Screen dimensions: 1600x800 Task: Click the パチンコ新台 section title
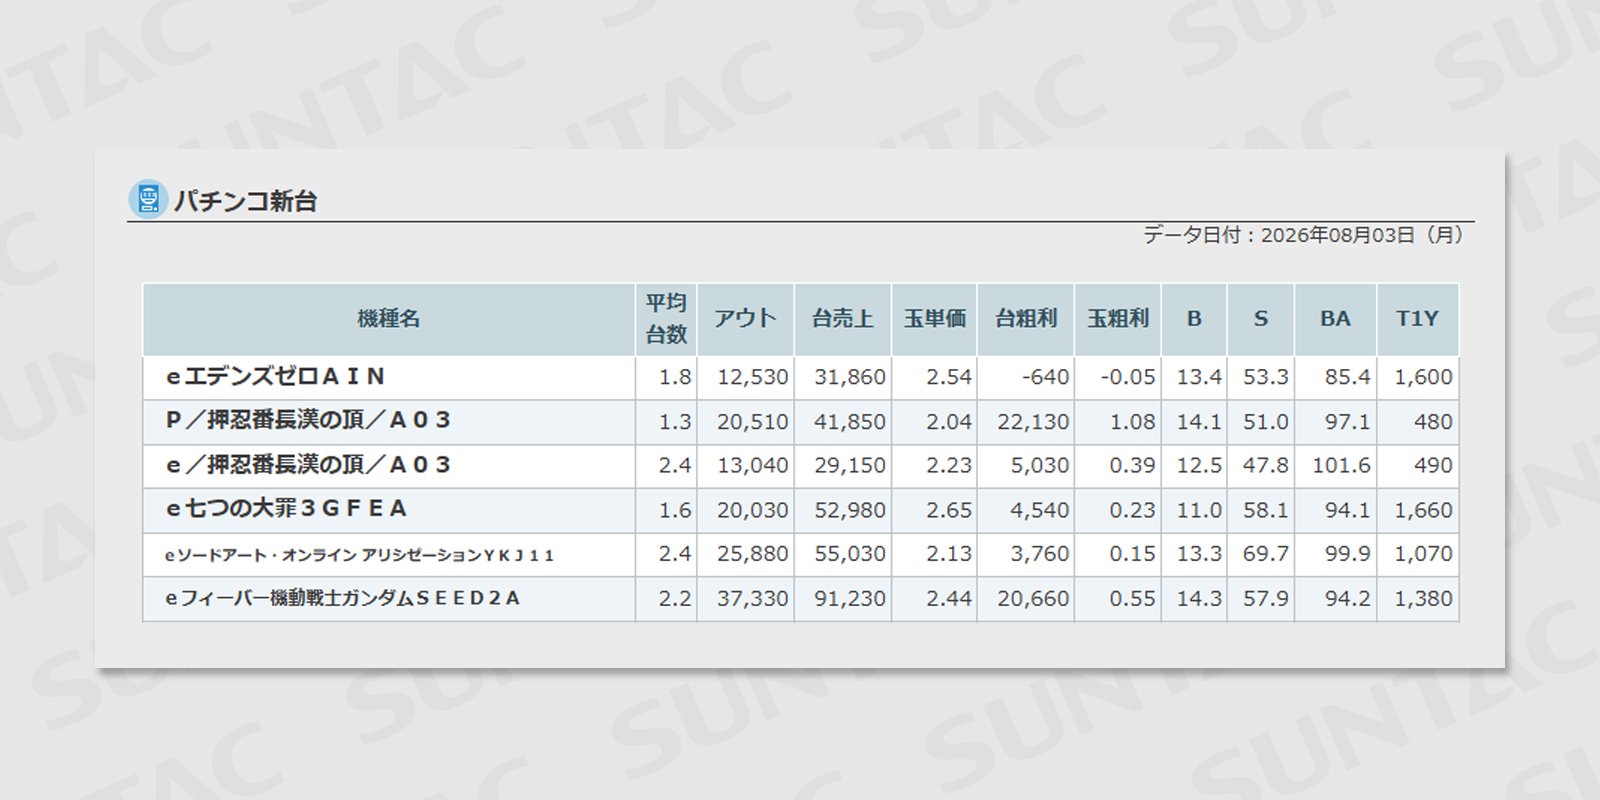click(245, 201)
